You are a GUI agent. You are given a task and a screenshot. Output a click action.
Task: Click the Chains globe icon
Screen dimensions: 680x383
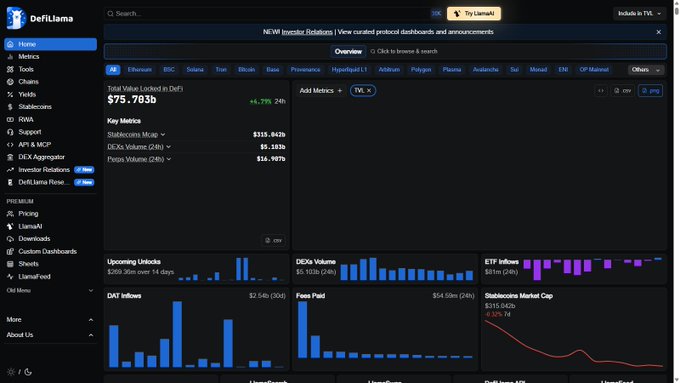pos(10,82)
